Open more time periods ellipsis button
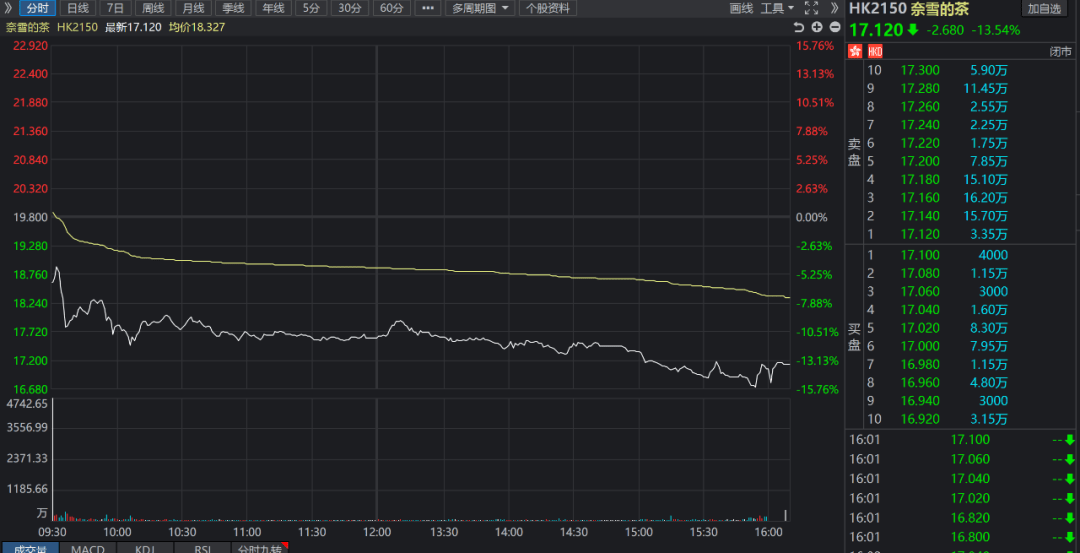 click(x=427, y=8)
